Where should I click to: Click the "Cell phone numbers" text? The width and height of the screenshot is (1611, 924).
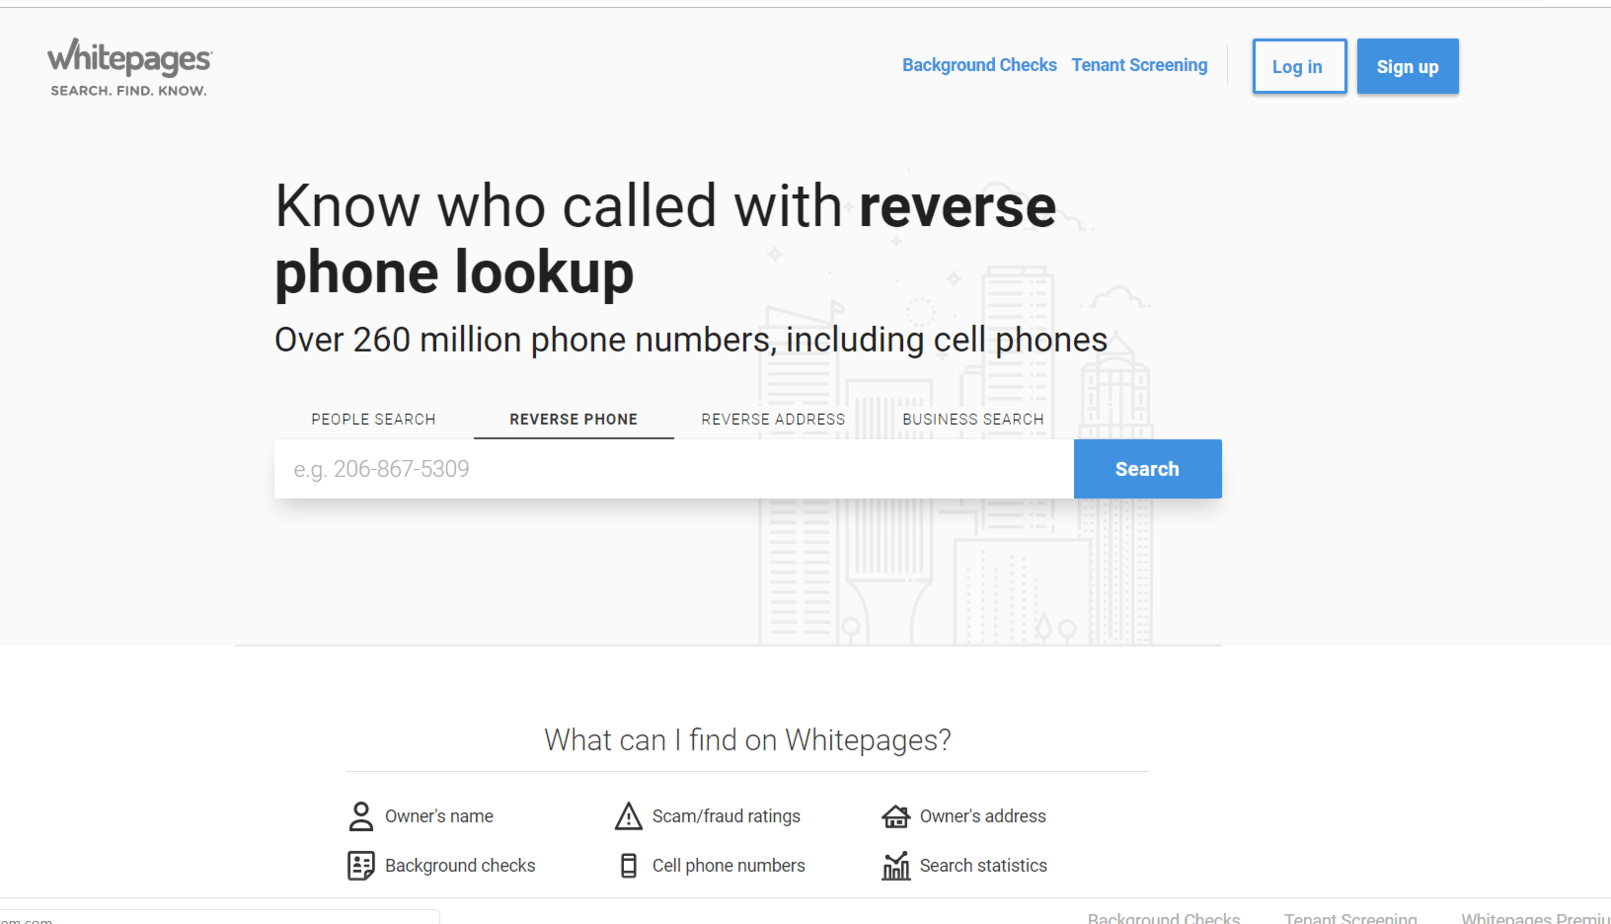(728, 865)
